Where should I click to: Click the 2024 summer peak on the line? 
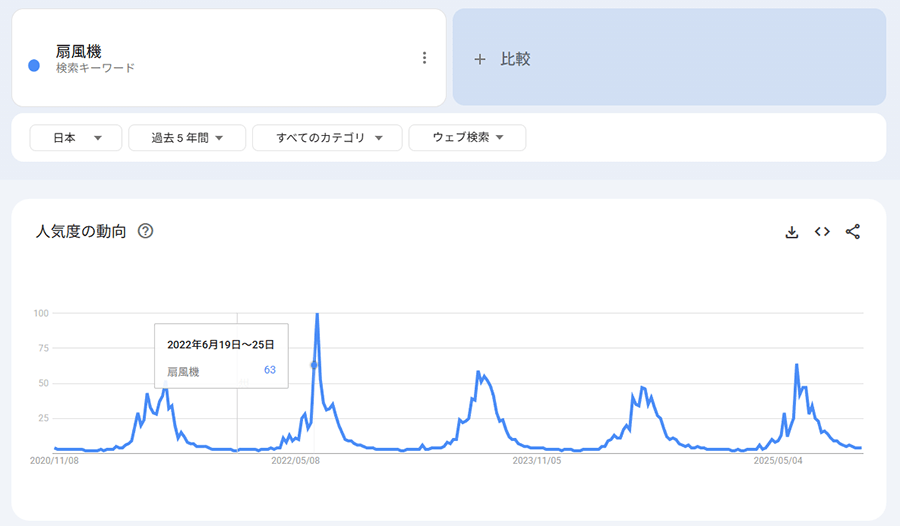pos(642,387)
